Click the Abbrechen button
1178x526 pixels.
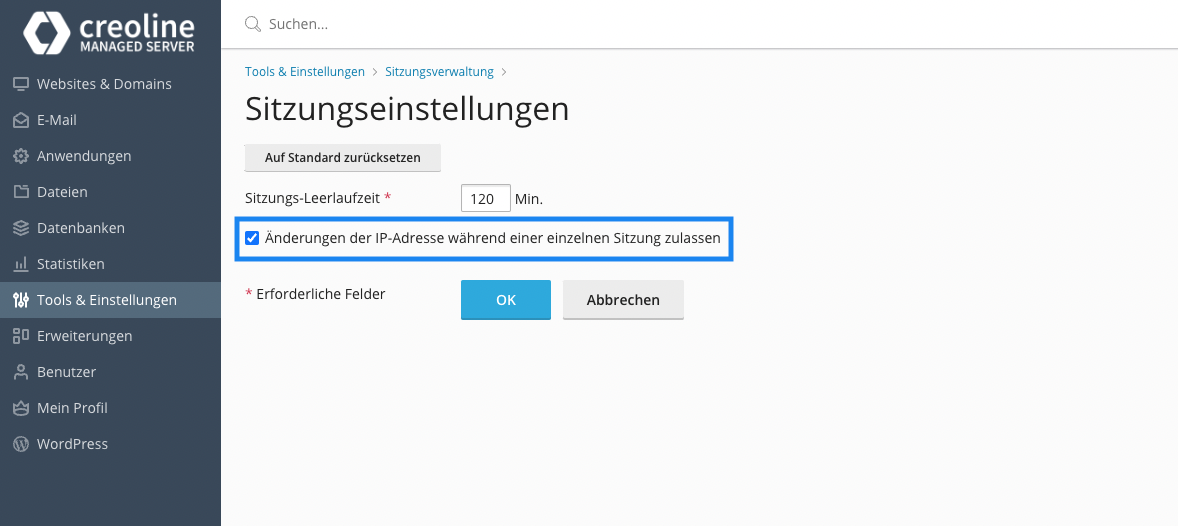(623, 300)
